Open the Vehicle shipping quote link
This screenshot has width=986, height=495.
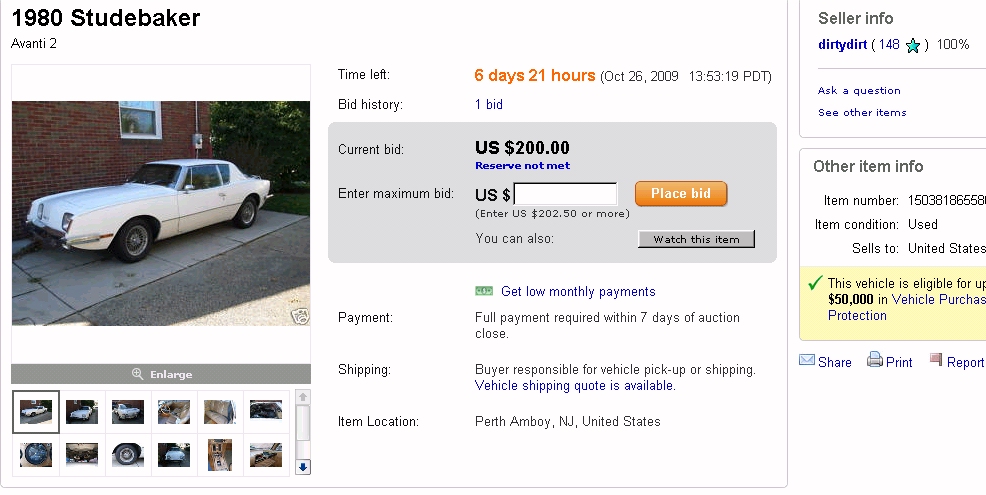575,385
